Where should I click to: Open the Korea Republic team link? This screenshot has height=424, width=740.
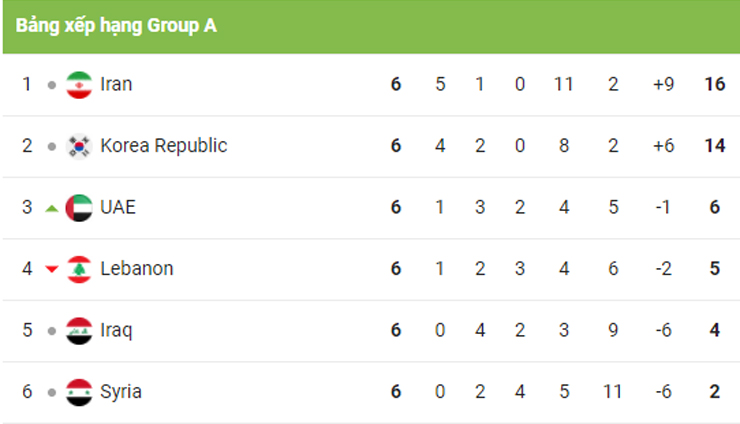click(x=163, y=146)
